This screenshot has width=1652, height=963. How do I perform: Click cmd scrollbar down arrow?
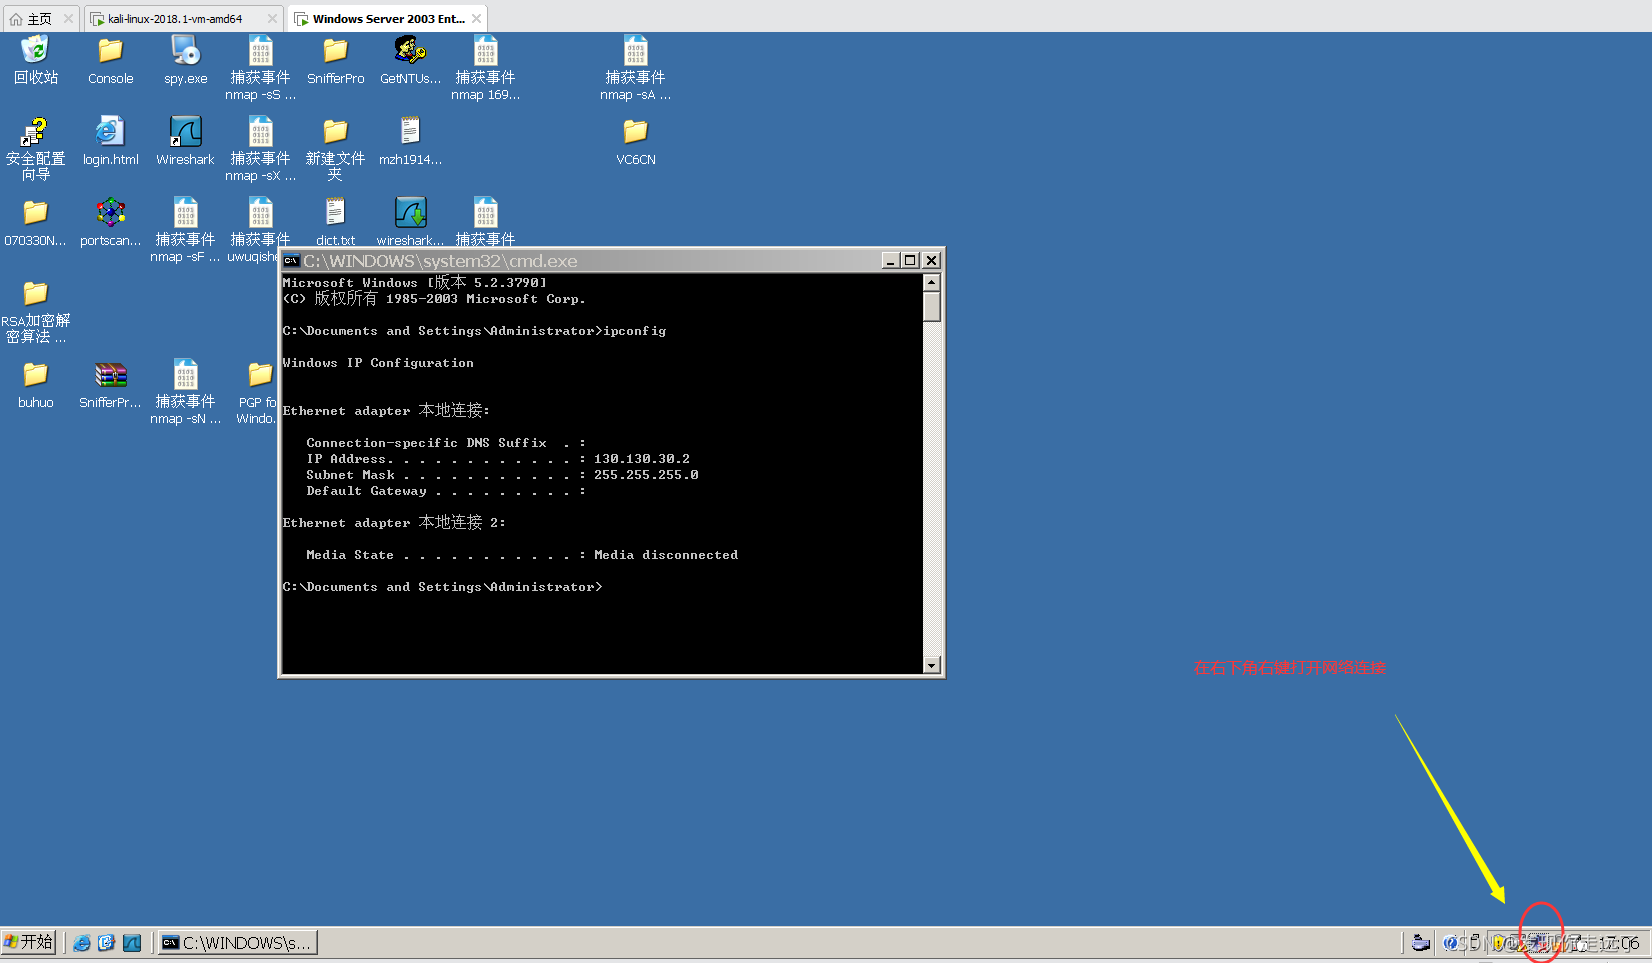[932, 665]
